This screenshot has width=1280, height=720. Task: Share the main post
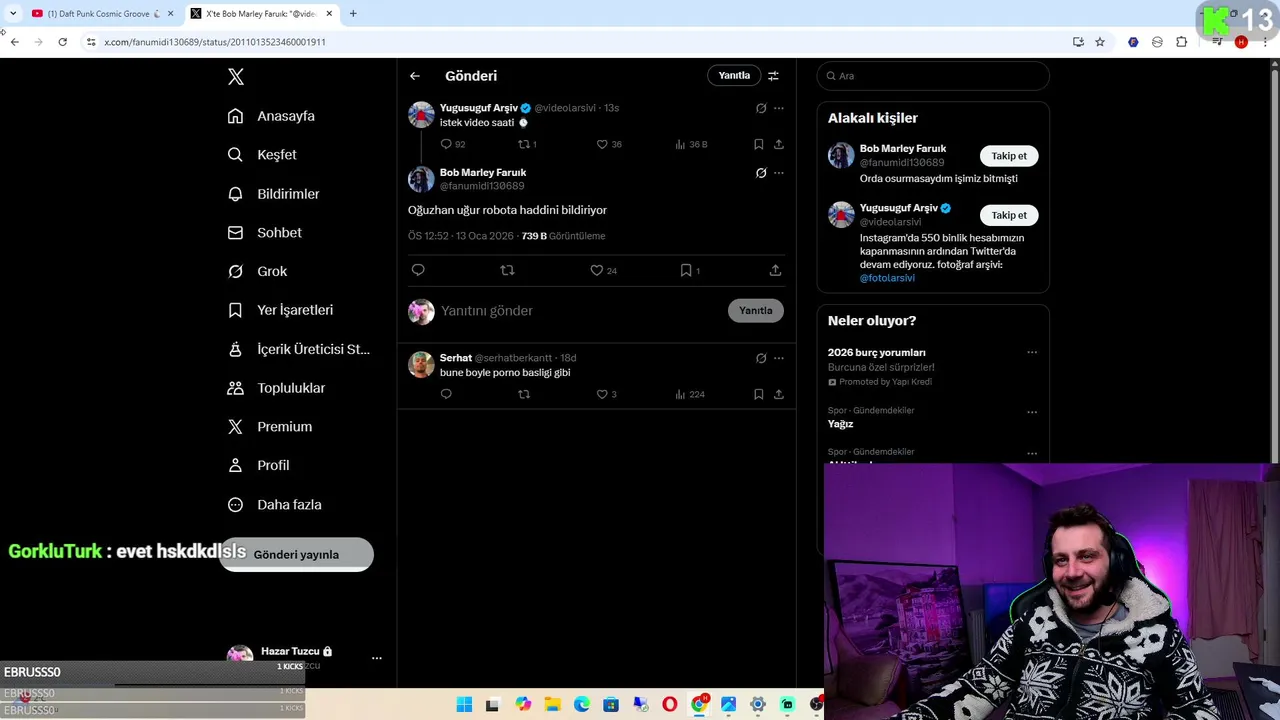coord(775,270)
